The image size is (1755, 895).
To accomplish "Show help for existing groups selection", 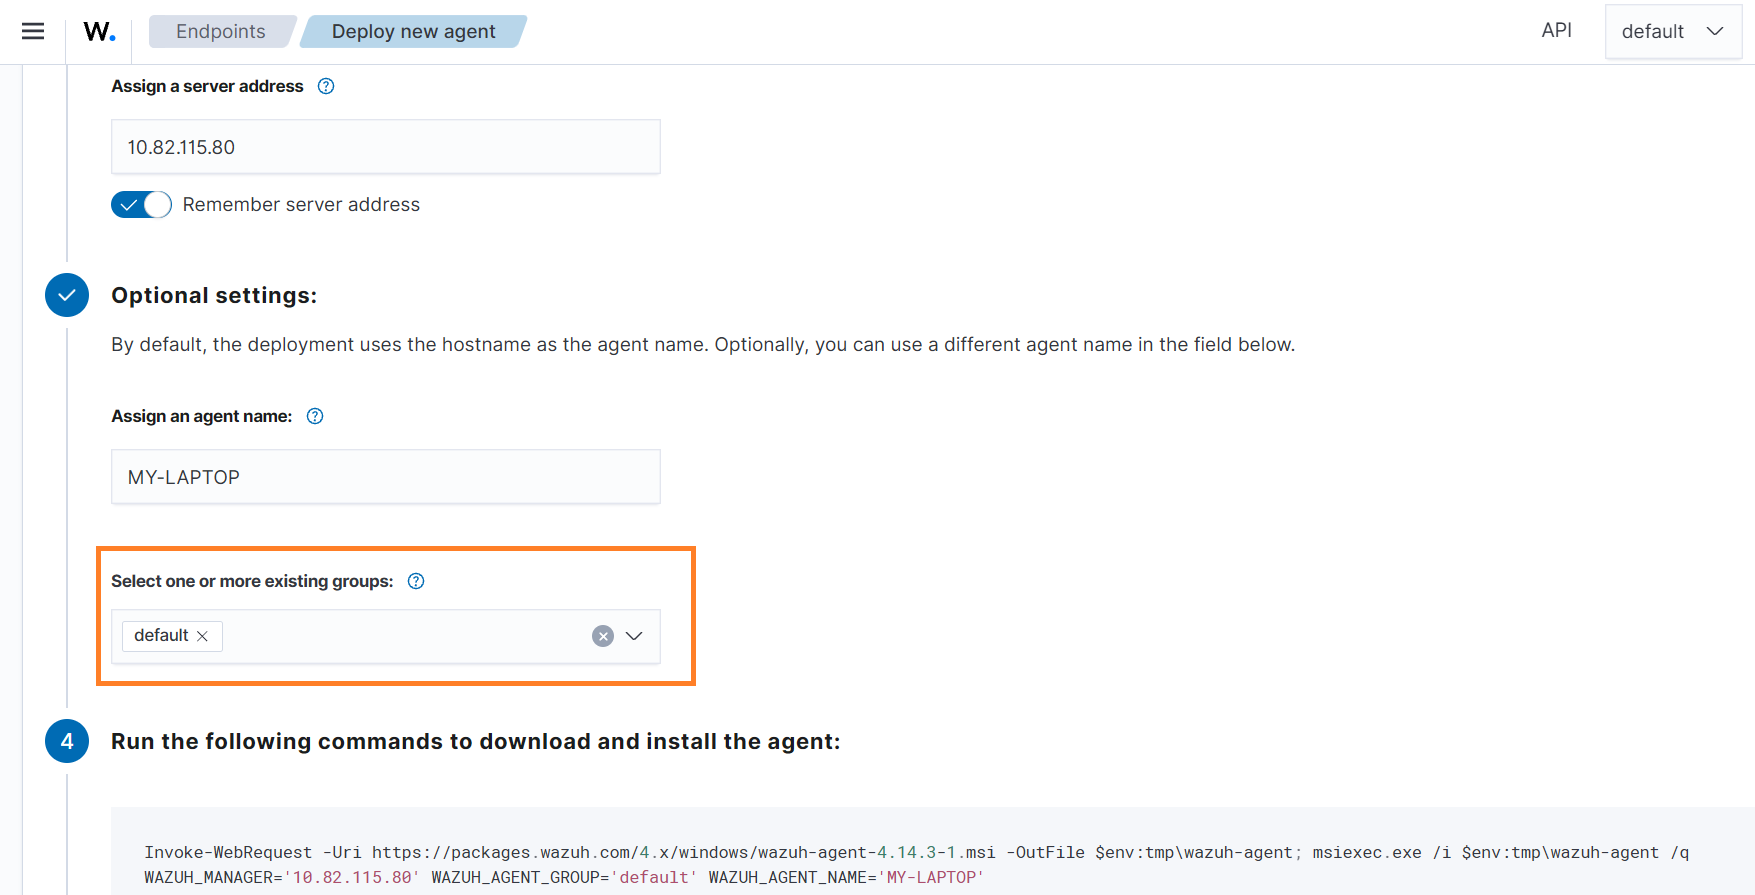I will click(x=416, y=581).
